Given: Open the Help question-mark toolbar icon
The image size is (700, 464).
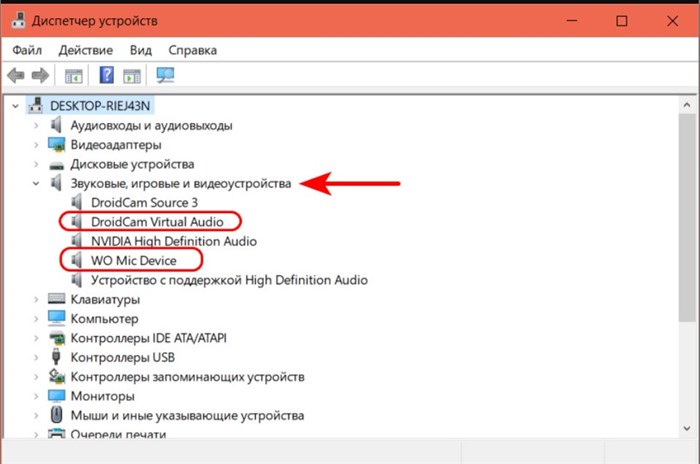Looking at the screenshot, I should tap(106, 75).
